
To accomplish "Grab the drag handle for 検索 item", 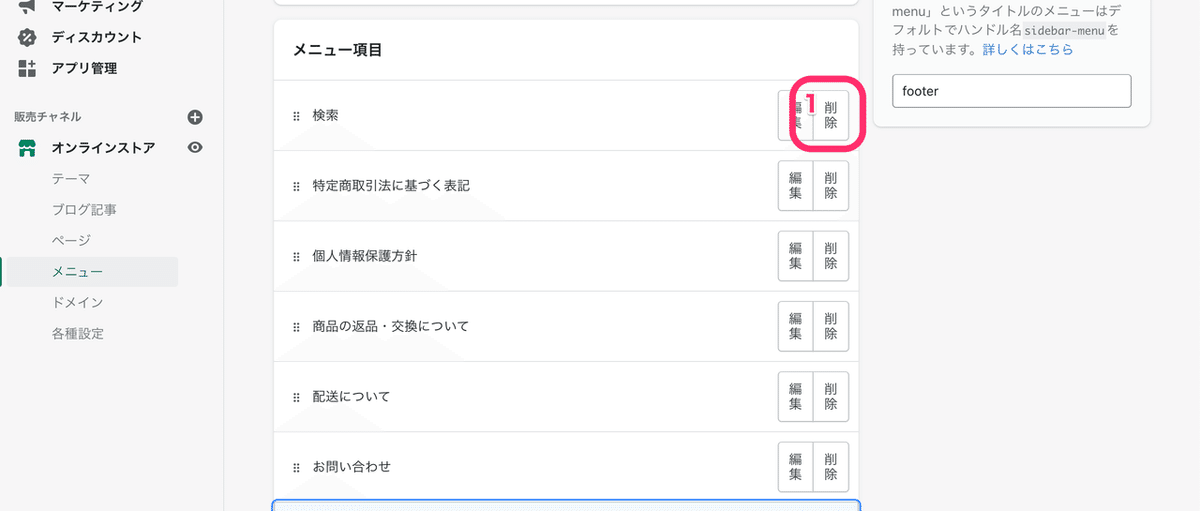I will click(296, 116).
